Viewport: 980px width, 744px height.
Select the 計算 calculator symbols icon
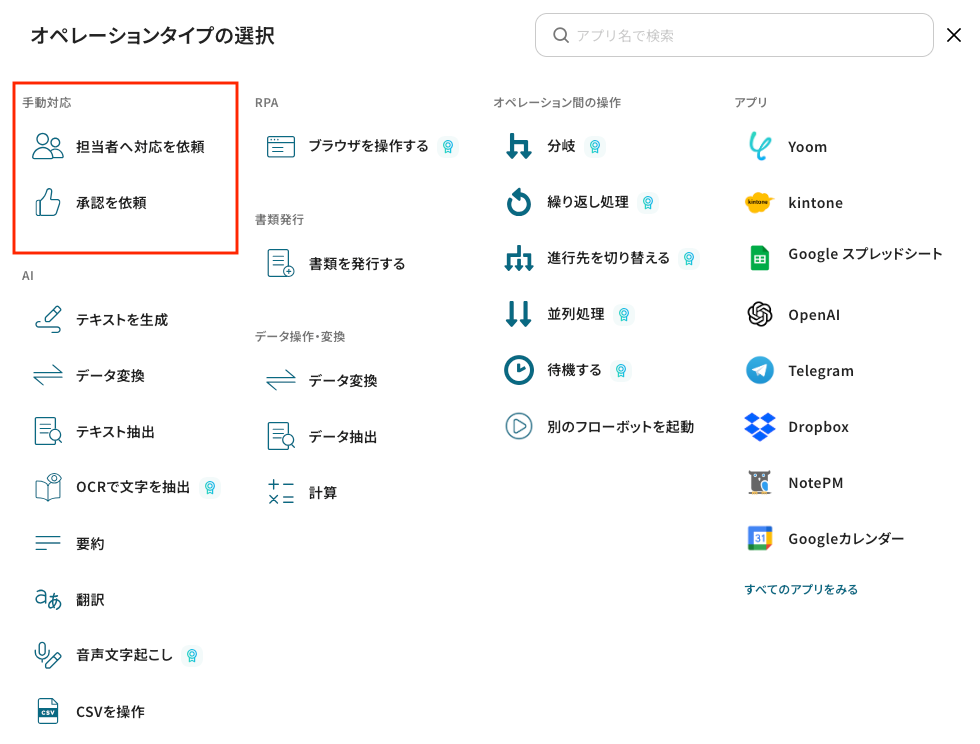coord(281,493)
